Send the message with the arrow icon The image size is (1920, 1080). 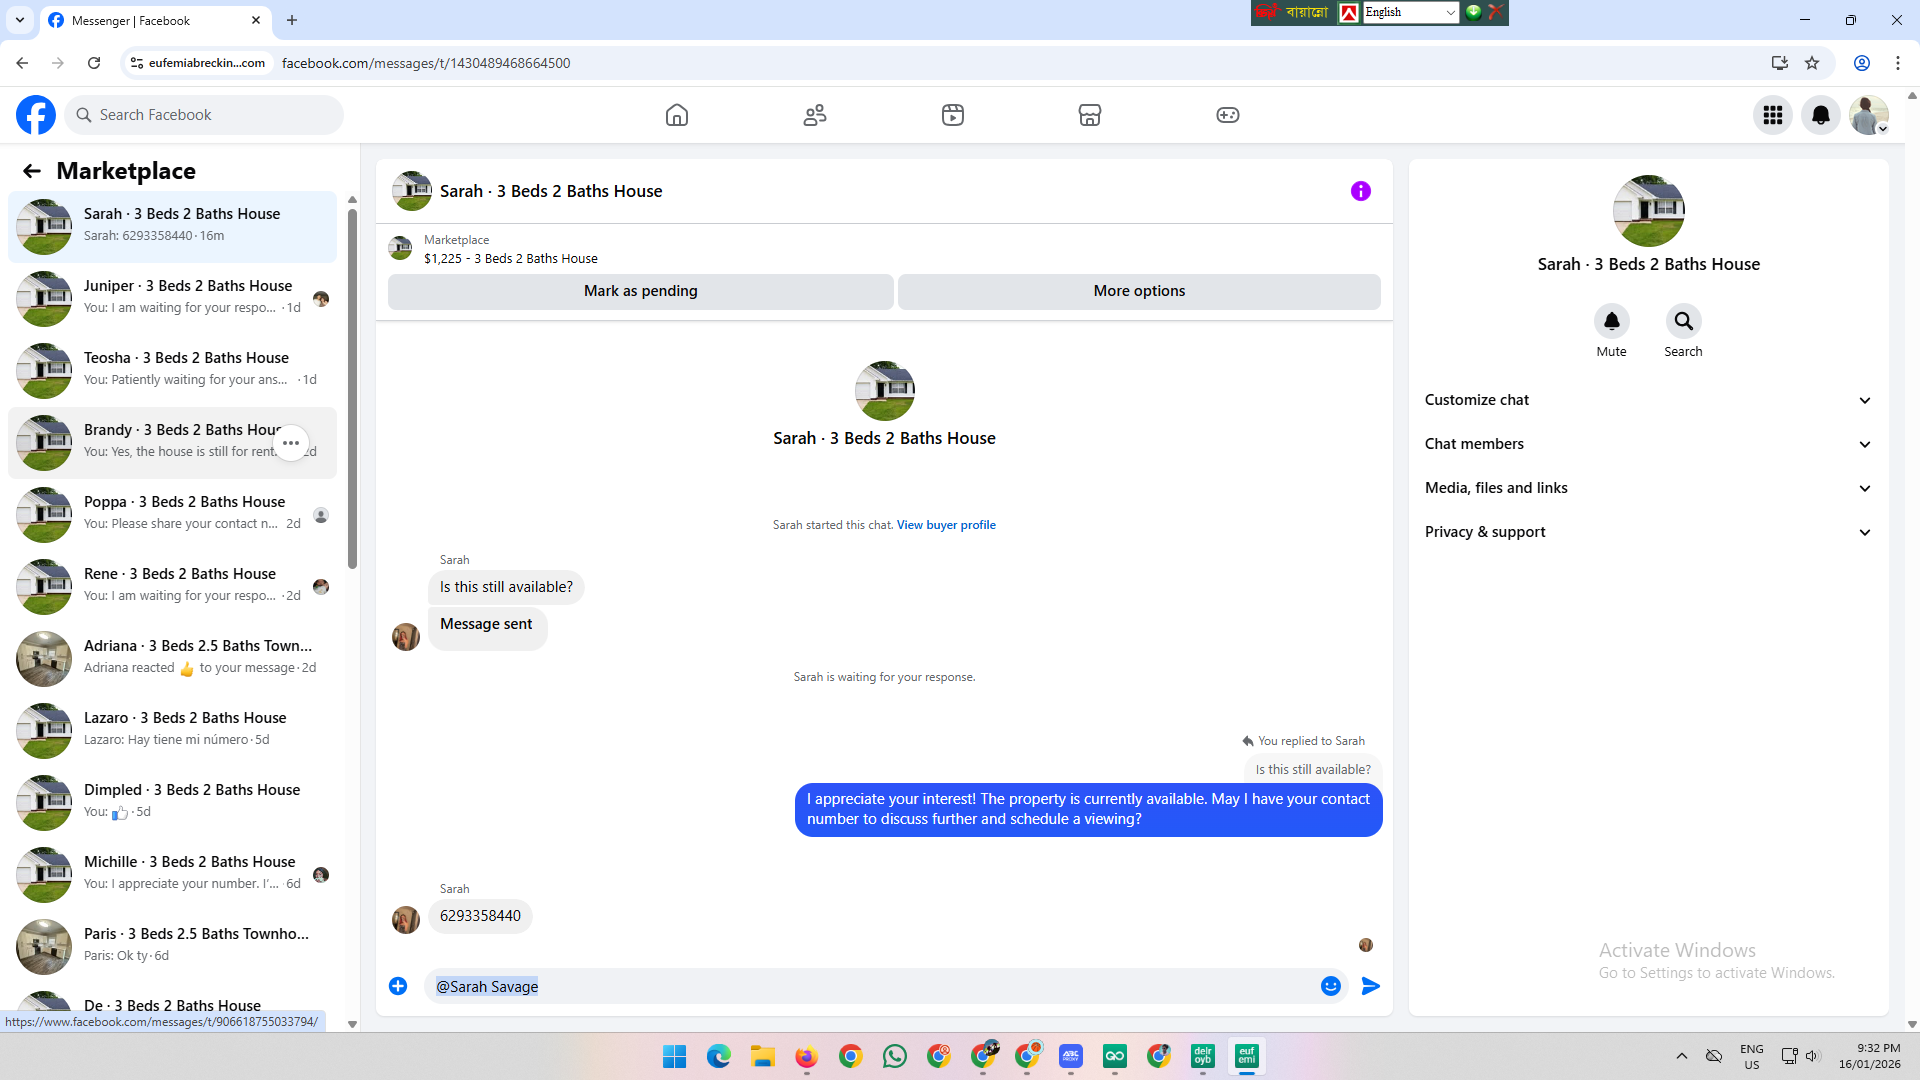click(1371, 986)
